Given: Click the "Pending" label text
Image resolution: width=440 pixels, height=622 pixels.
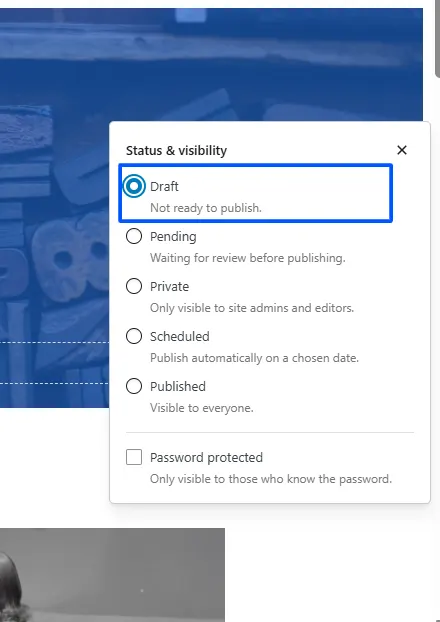Looking at the screenshot, I should coord(173,236).
